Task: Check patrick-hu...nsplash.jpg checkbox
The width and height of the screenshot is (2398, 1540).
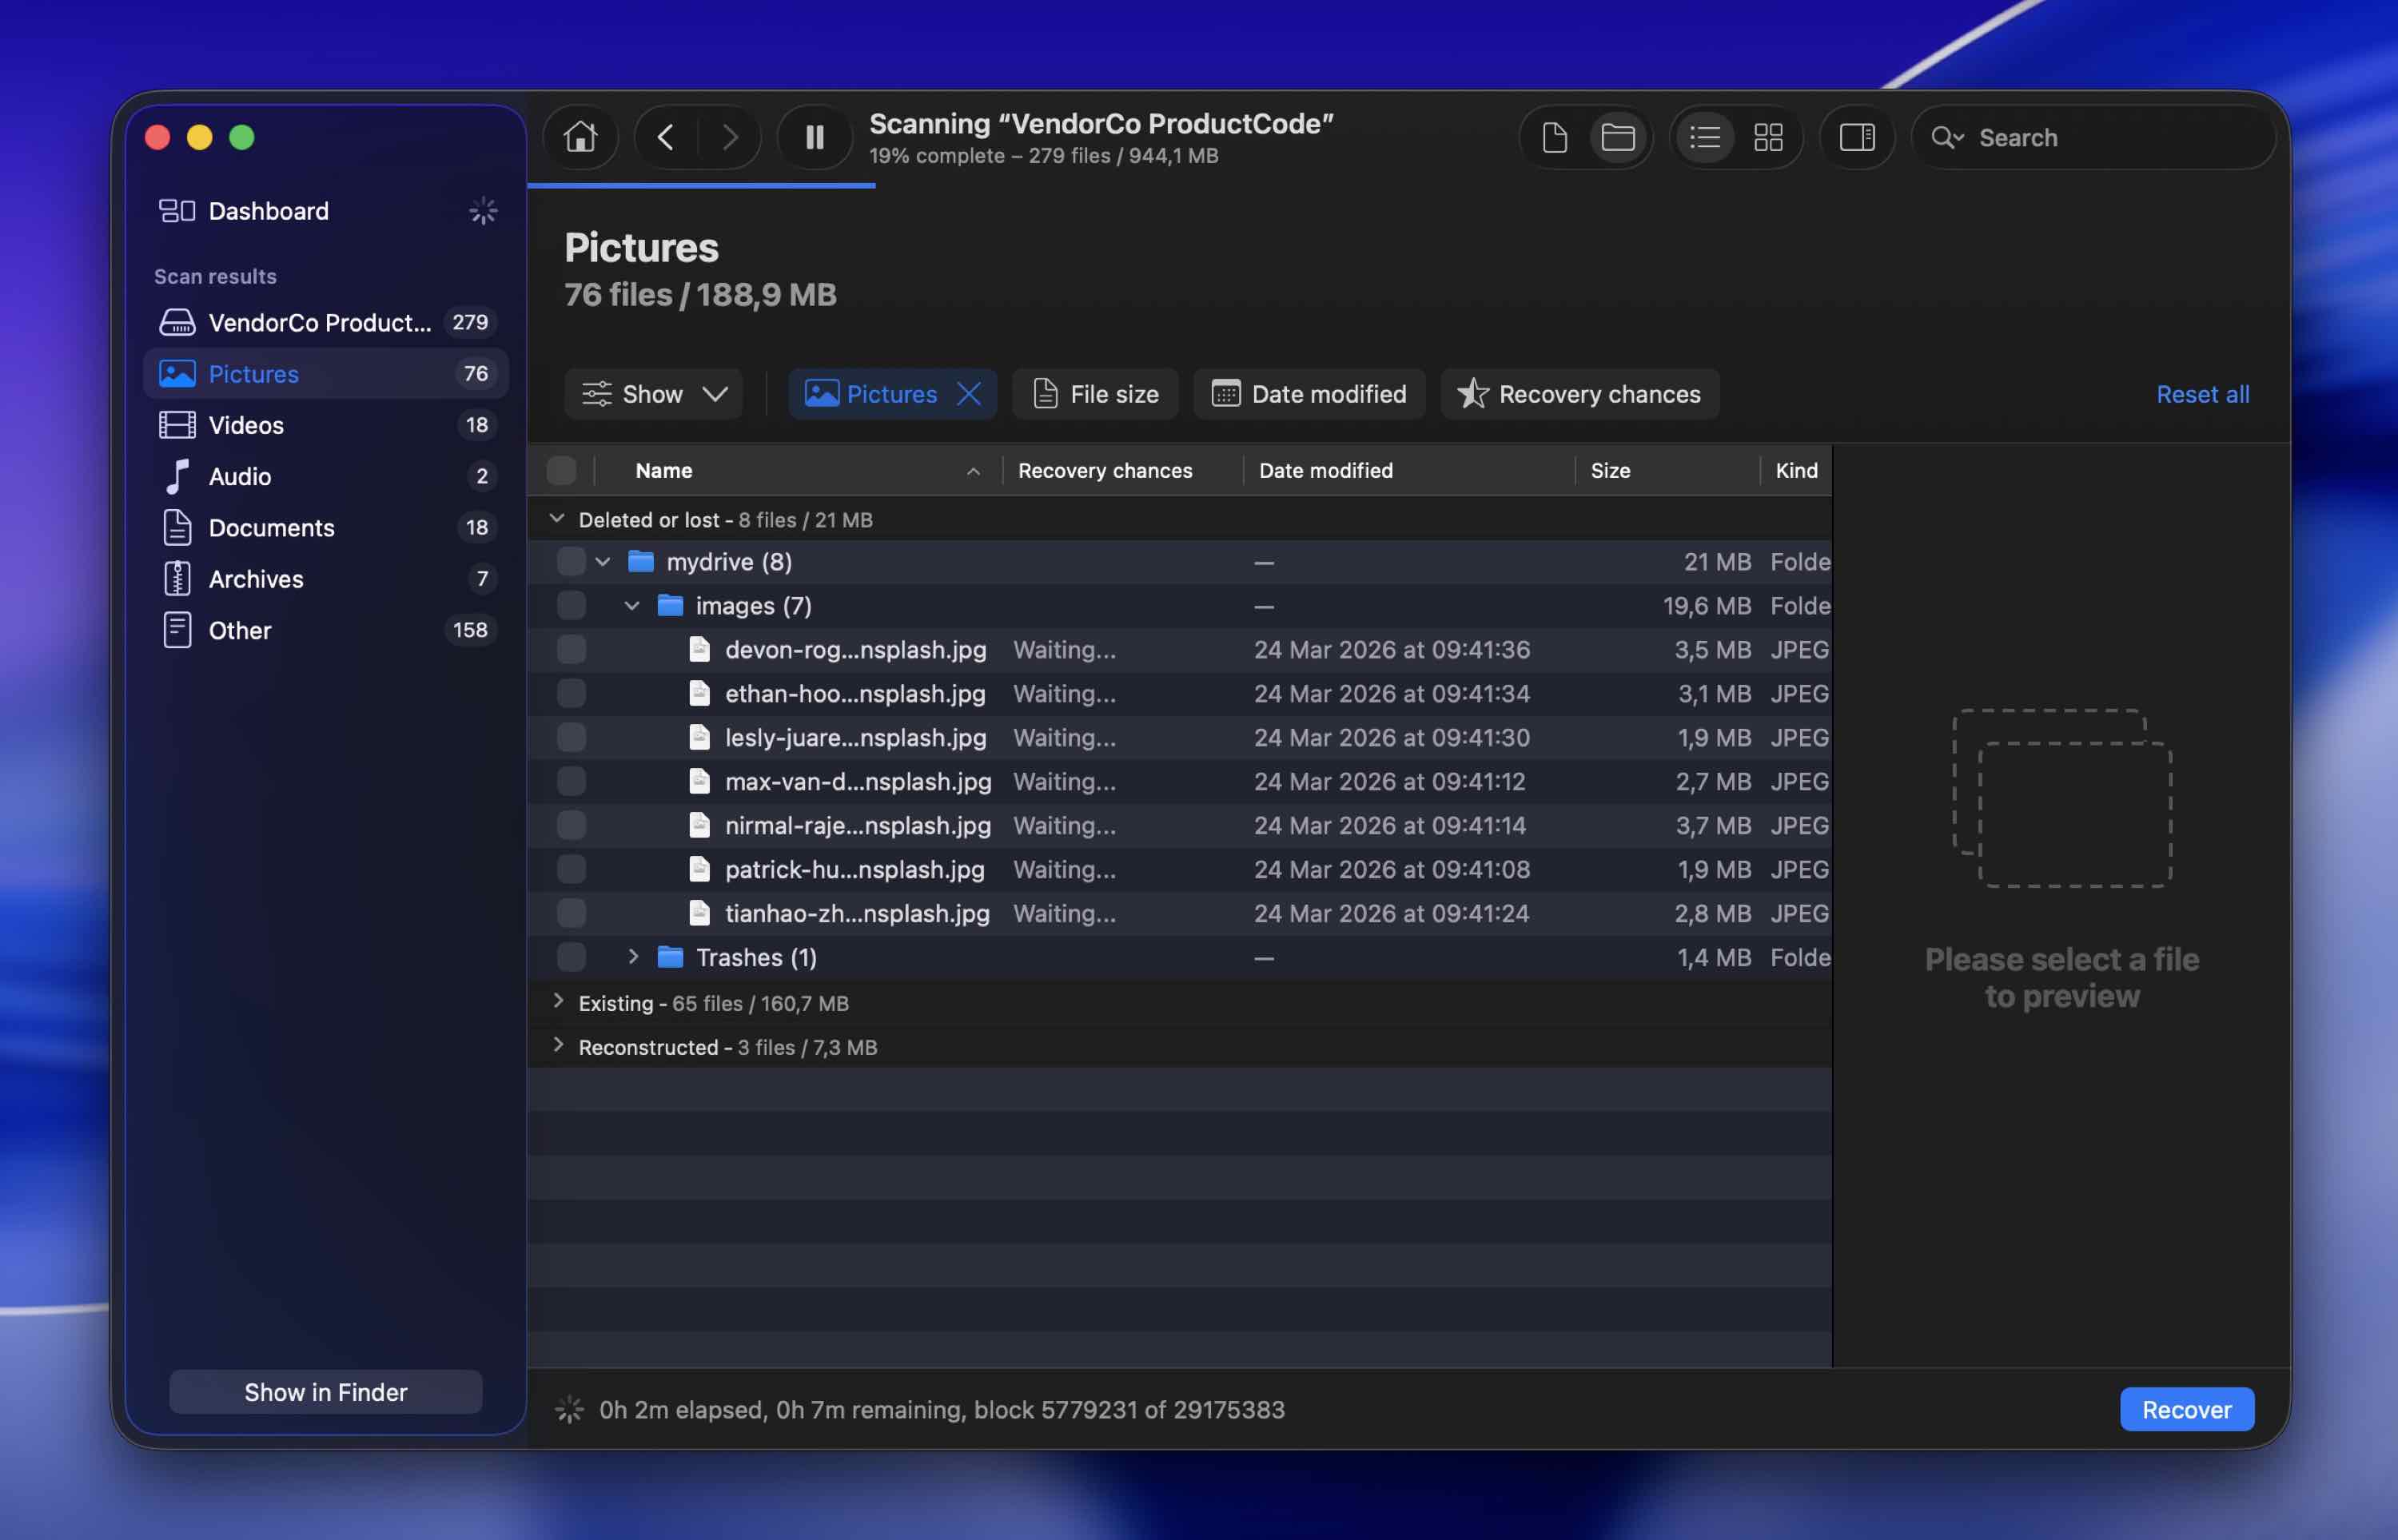Action: click(x=571, y=869)
